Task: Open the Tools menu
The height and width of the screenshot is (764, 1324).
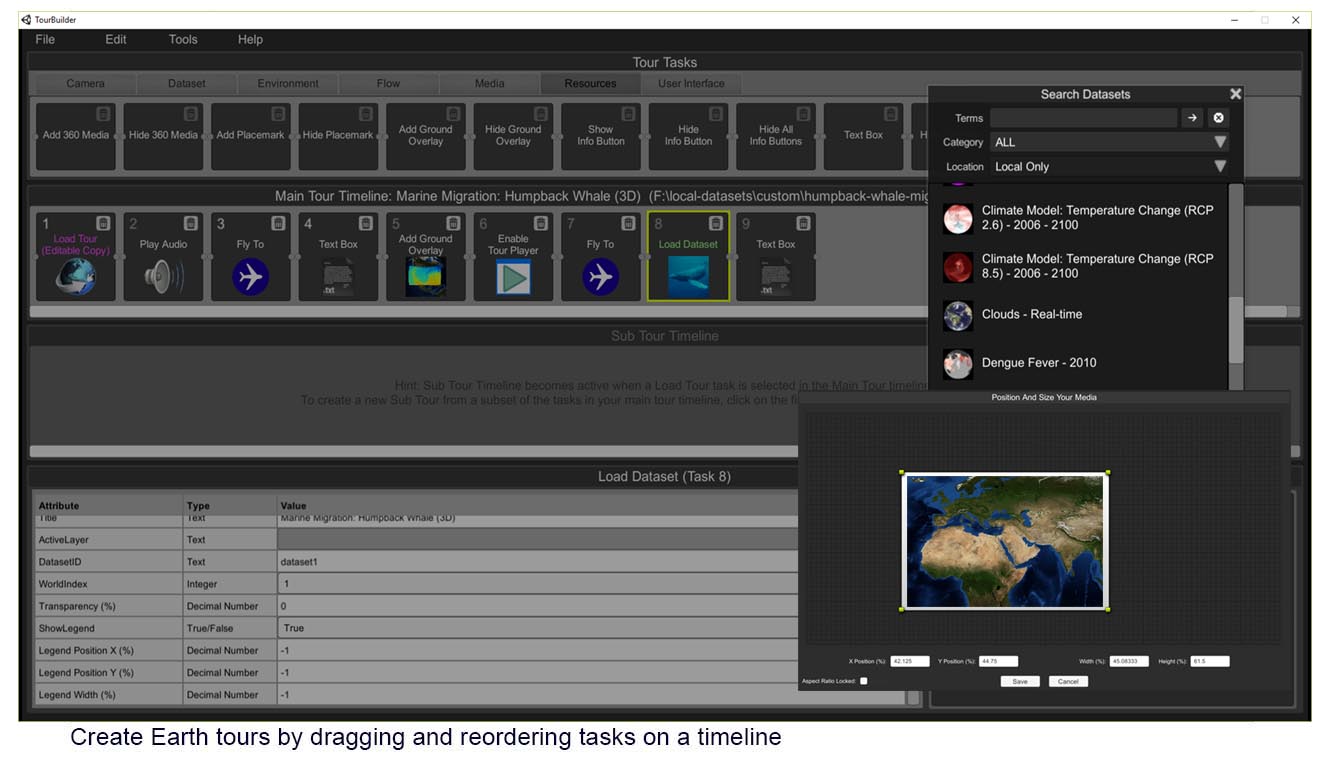Action: [x=183, y=39]
